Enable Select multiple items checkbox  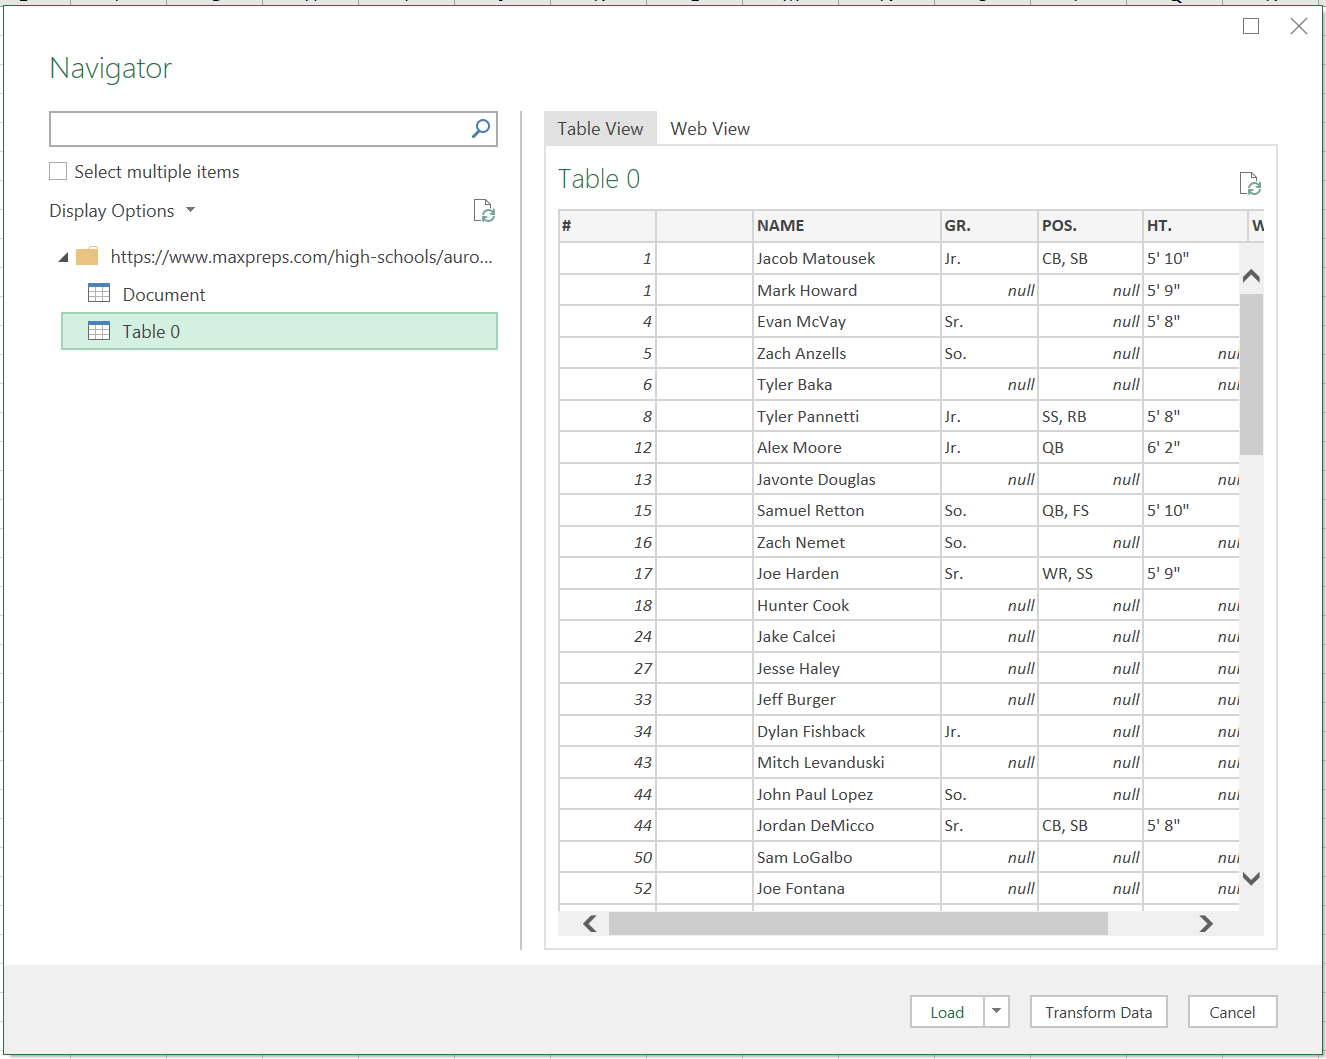(x=59, y=172)
